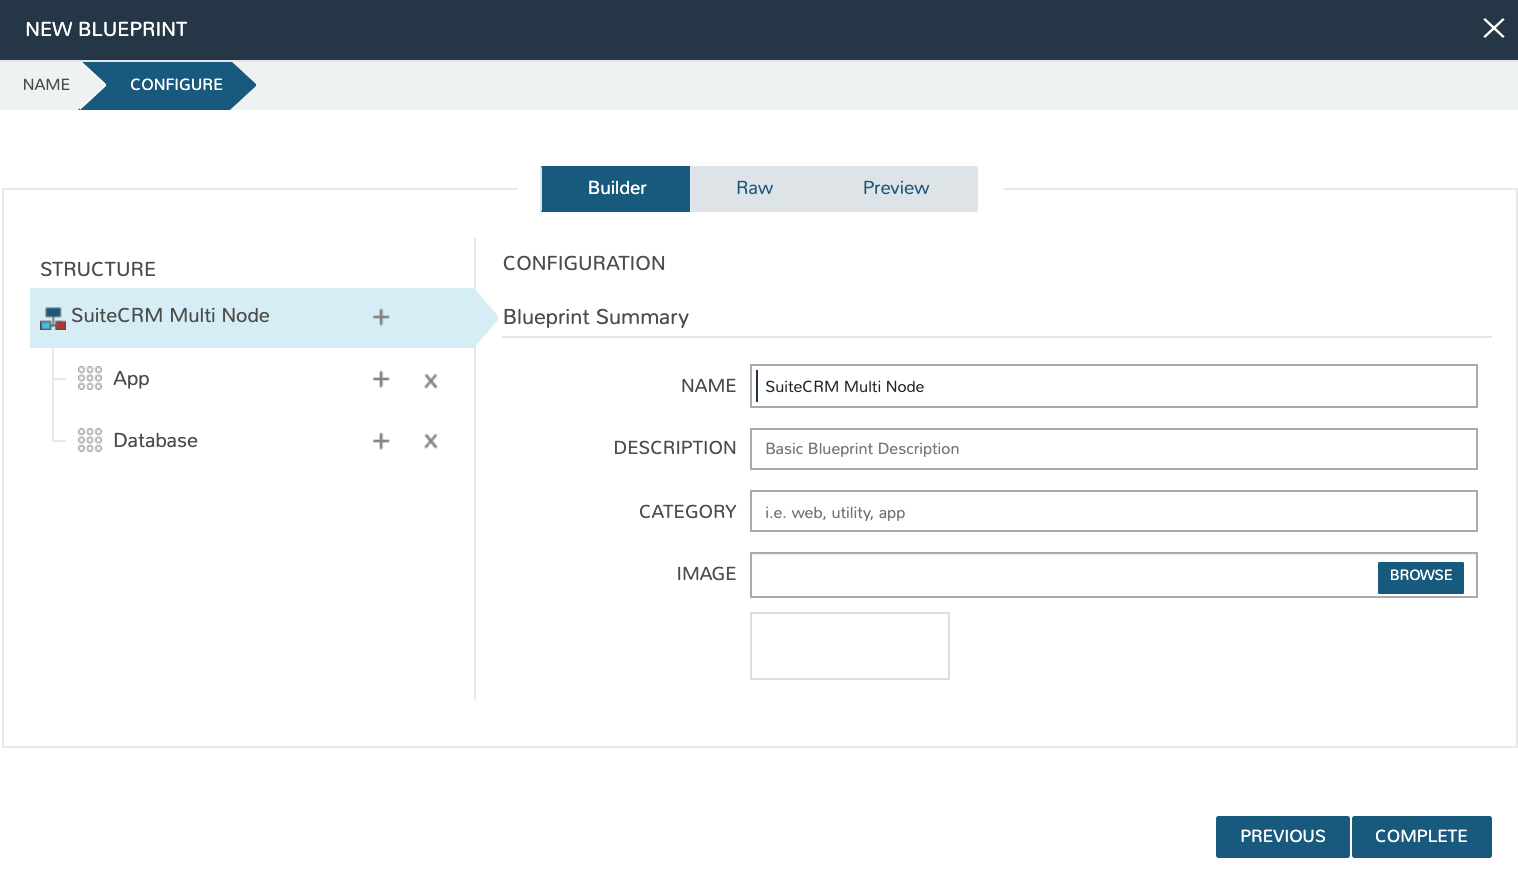Click into the Description field

pyautogui.click(x=1113, y=449)
